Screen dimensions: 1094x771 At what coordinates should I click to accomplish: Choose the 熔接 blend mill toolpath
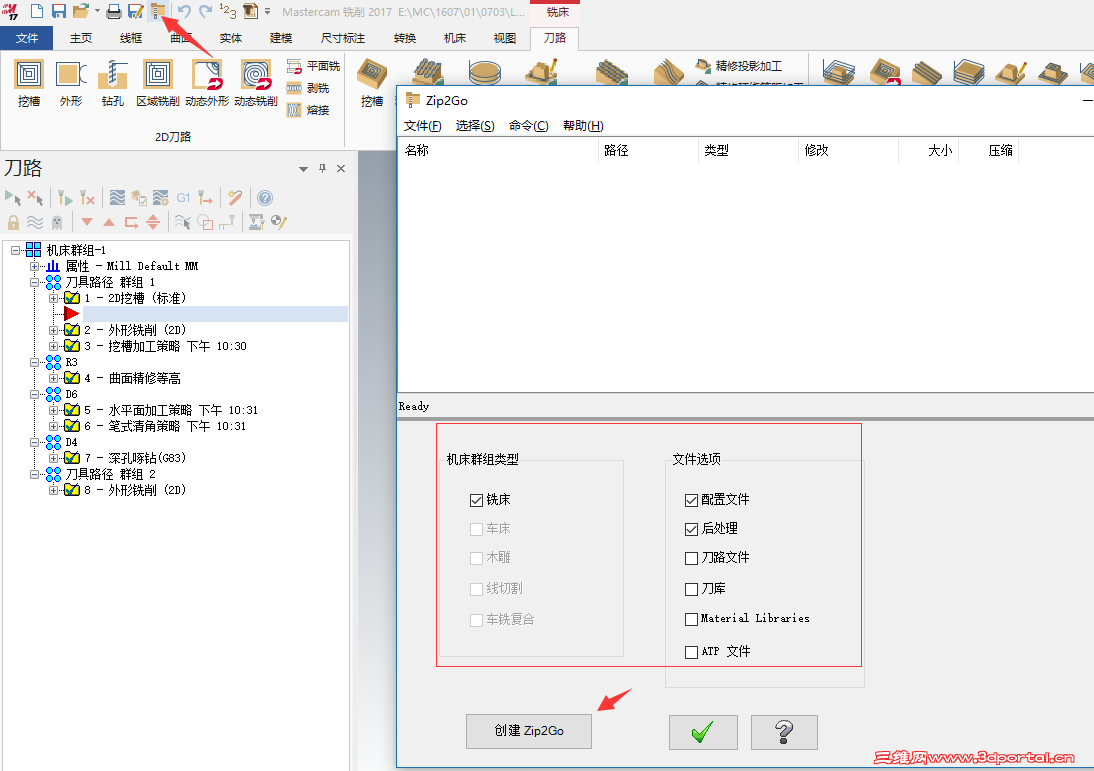[308, 110]
